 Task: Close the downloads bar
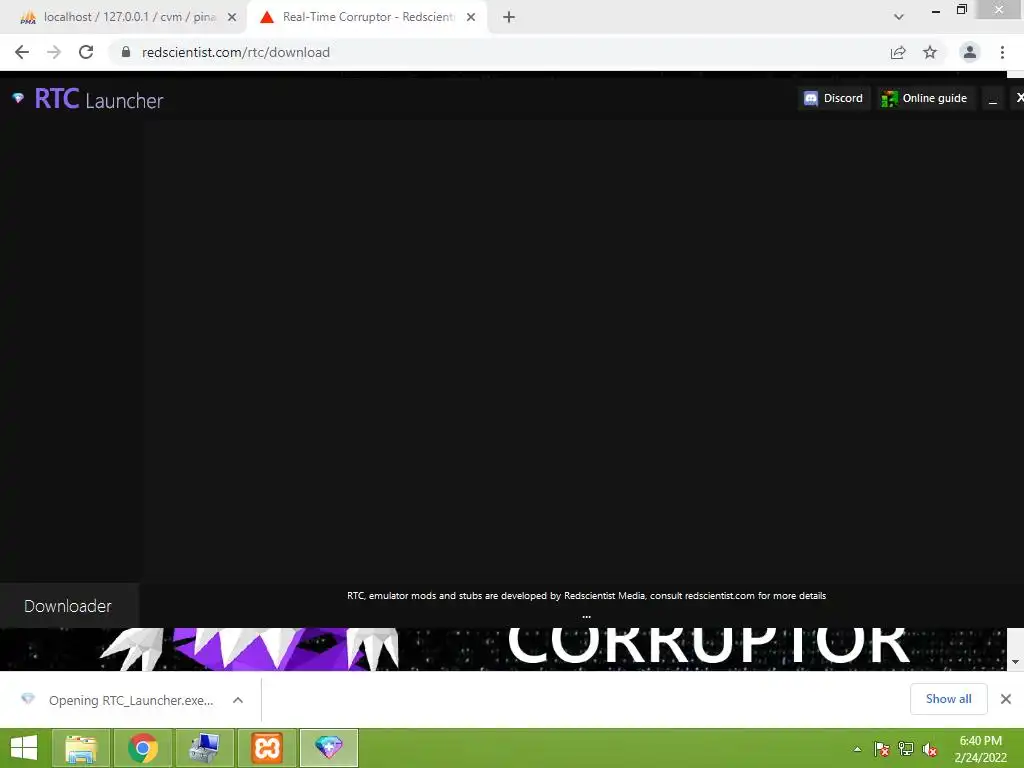[x=1006, y=699]
